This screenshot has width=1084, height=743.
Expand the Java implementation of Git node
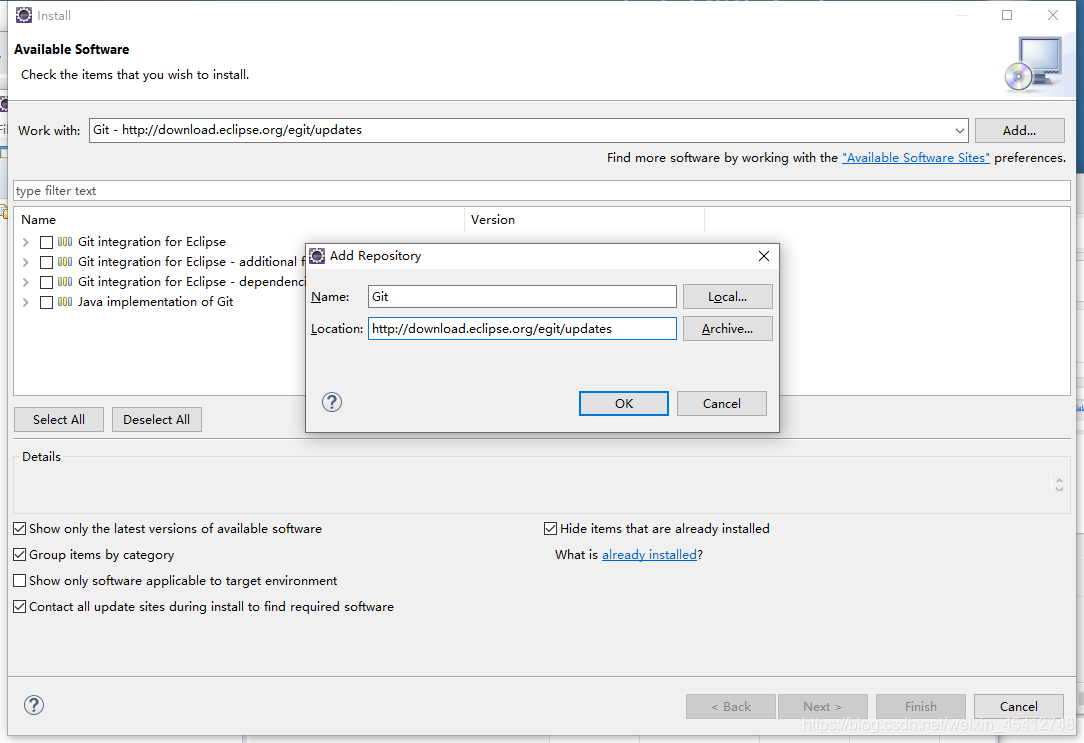[26, 303]
